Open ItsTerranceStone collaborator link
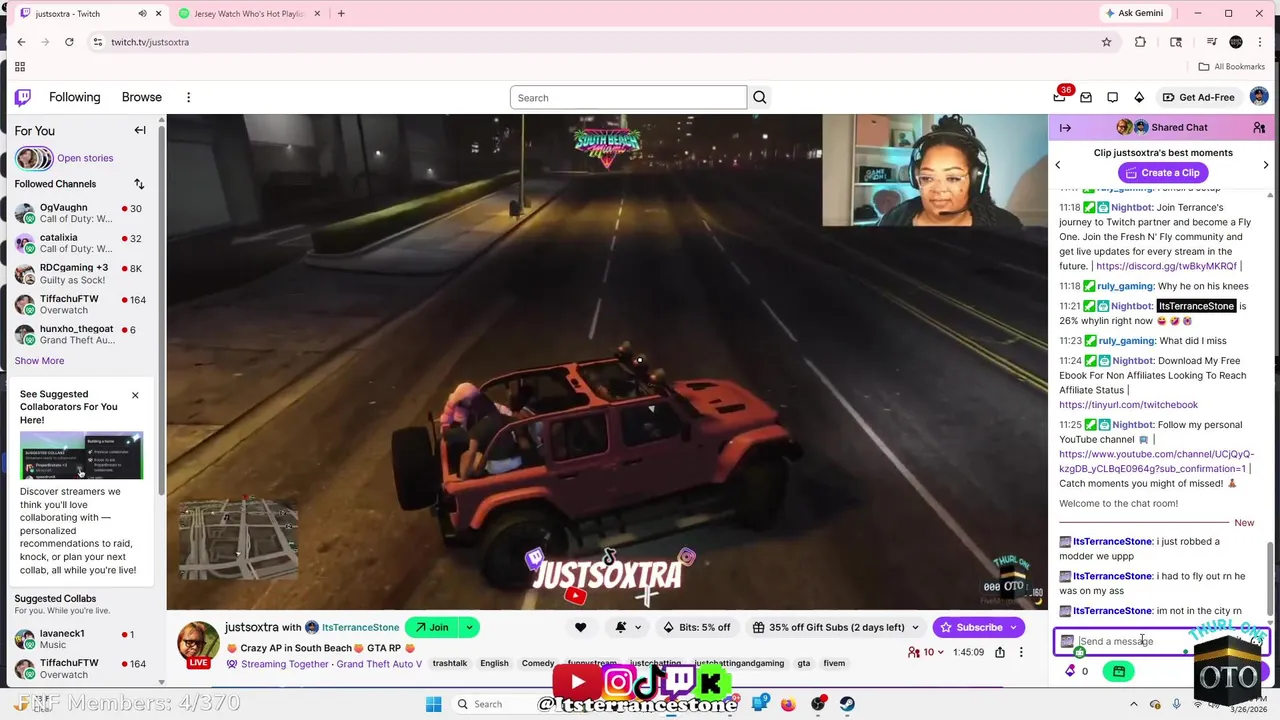Viewport: 1280px width, 720px height. [x=360, y=627]
